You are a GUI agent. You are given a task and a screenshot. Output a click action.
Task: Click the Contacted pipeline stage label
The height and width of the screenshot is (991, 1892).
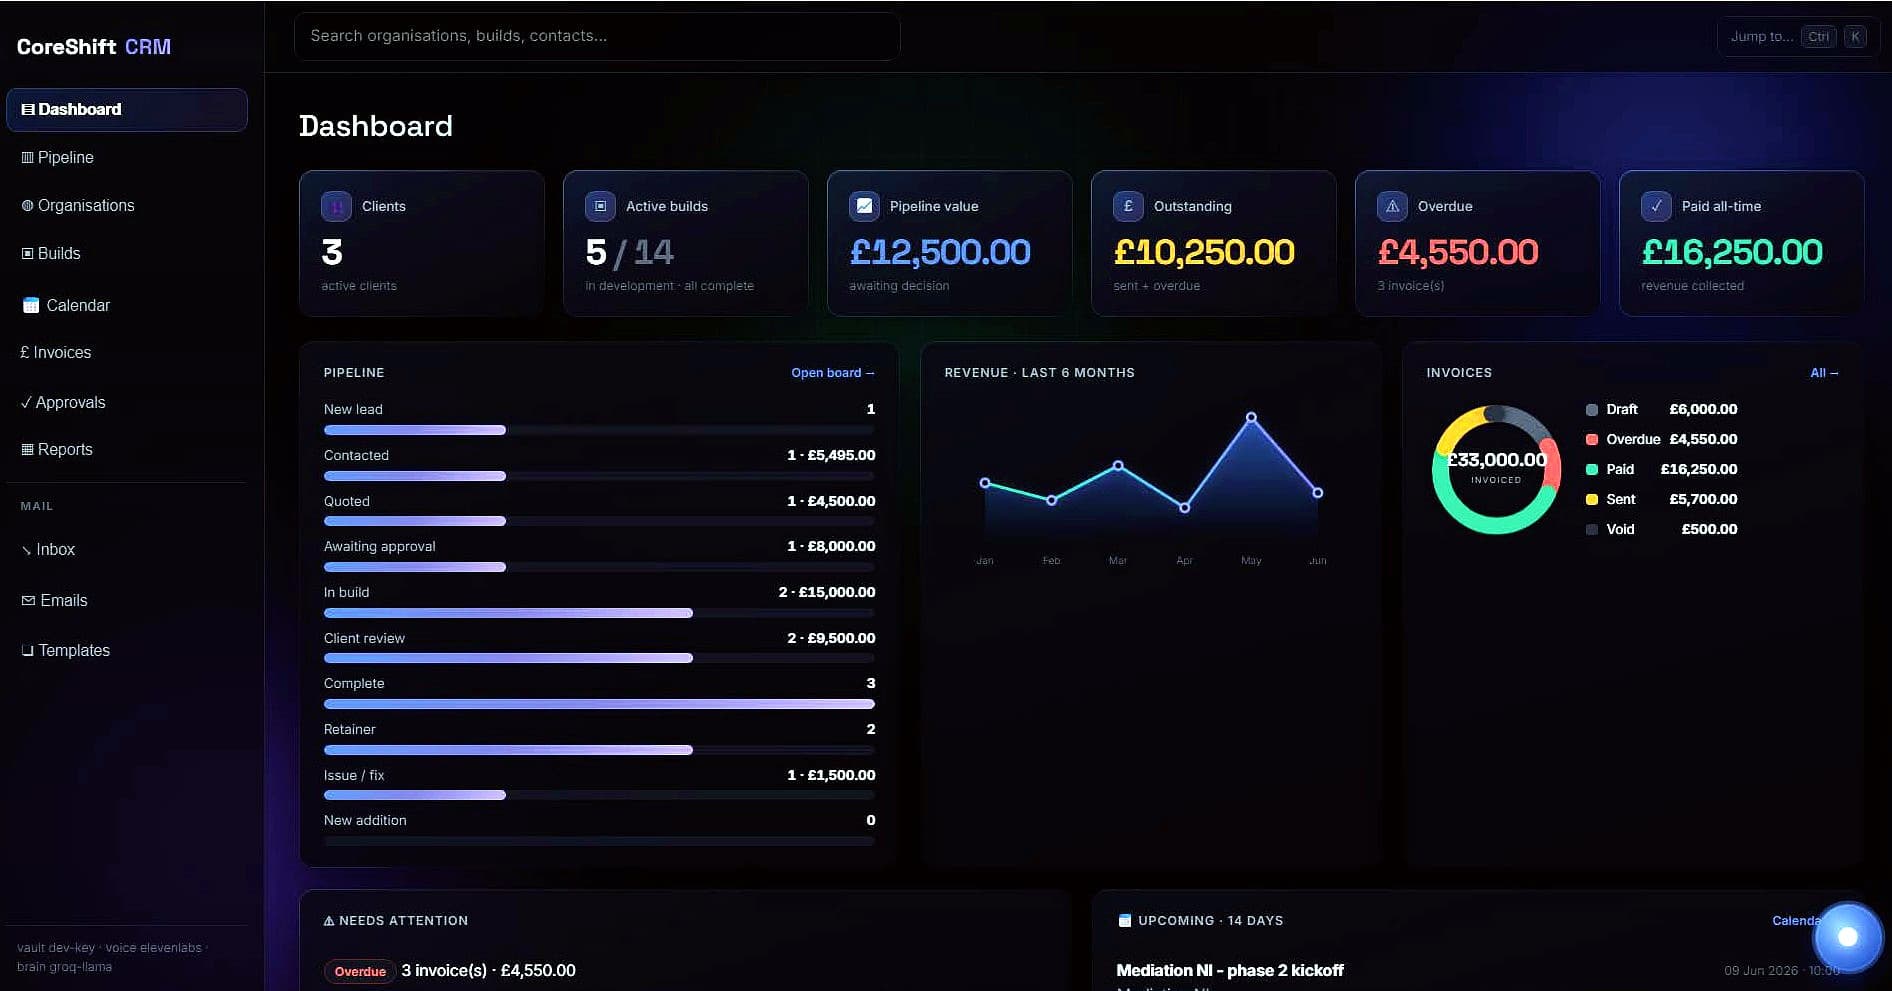pyautogui.click(x=356, y=456)
